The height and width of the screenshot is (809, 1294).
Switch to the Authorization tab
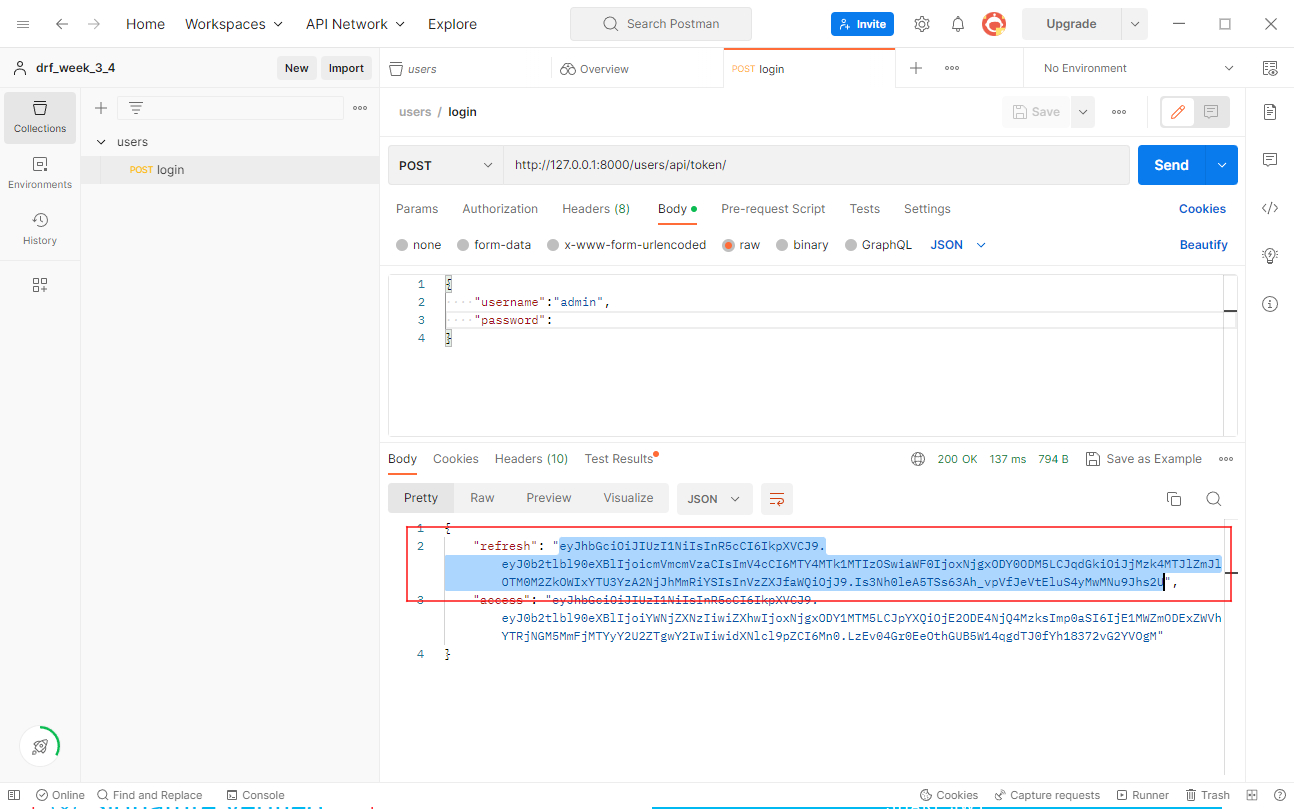pos(500,209)
